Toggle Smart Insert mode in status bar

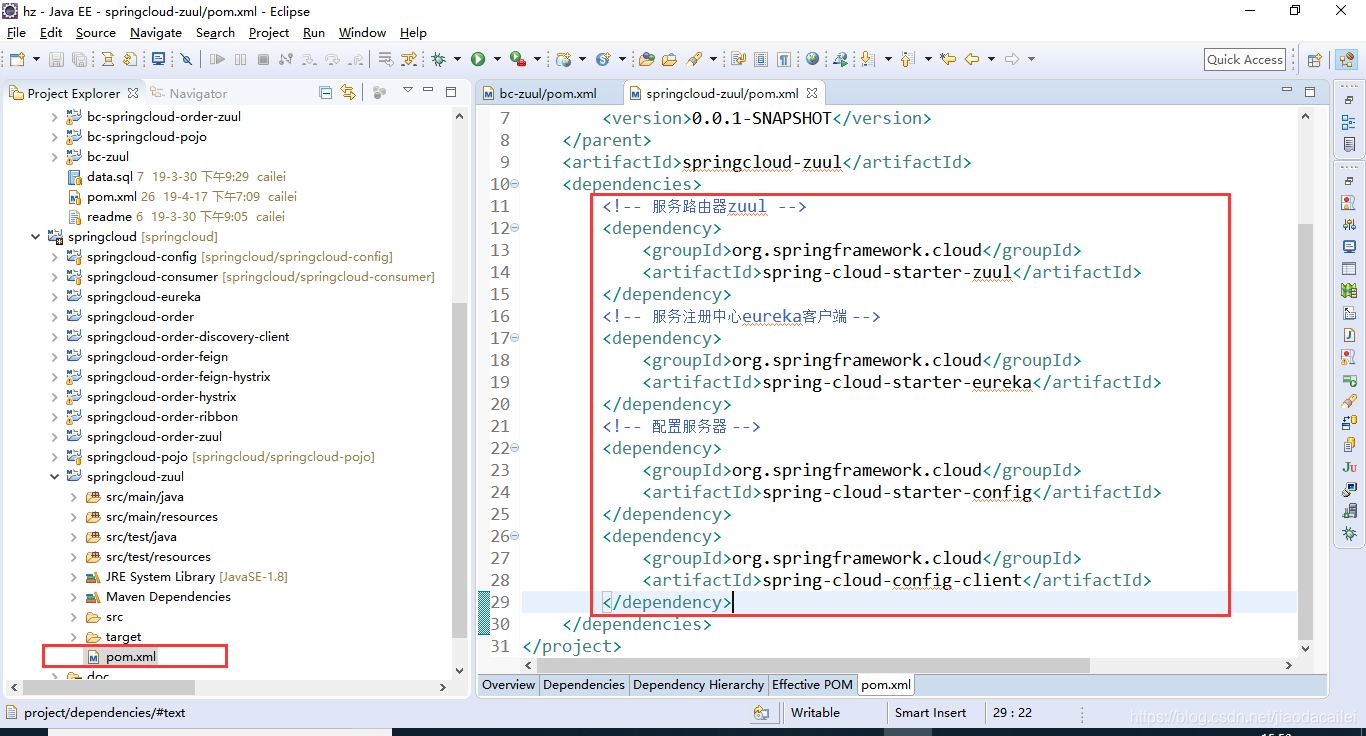click(930, 713)
